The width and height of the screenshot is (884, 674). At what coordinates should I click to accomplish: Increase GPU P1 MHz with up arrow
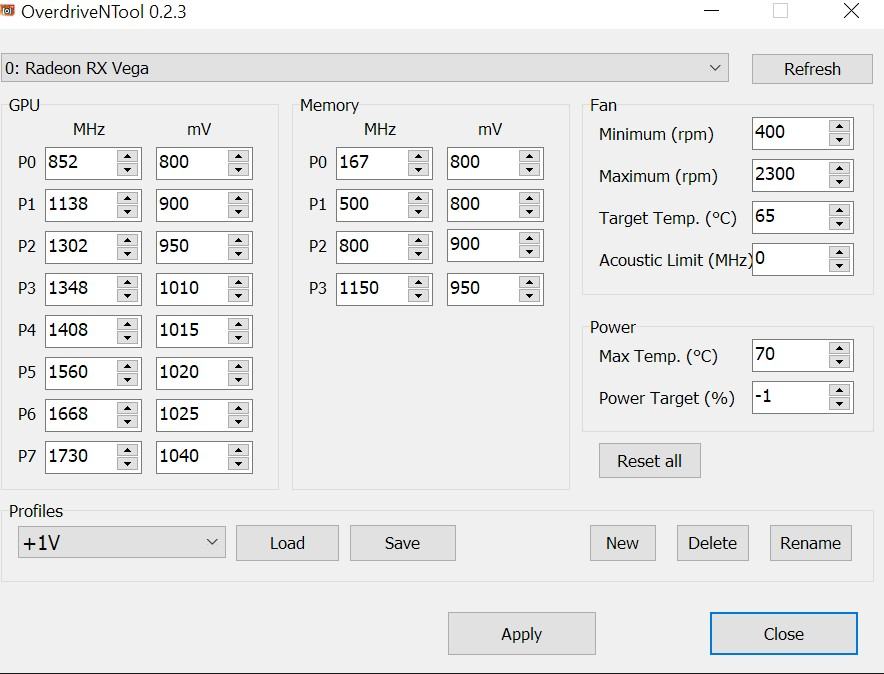128,198
